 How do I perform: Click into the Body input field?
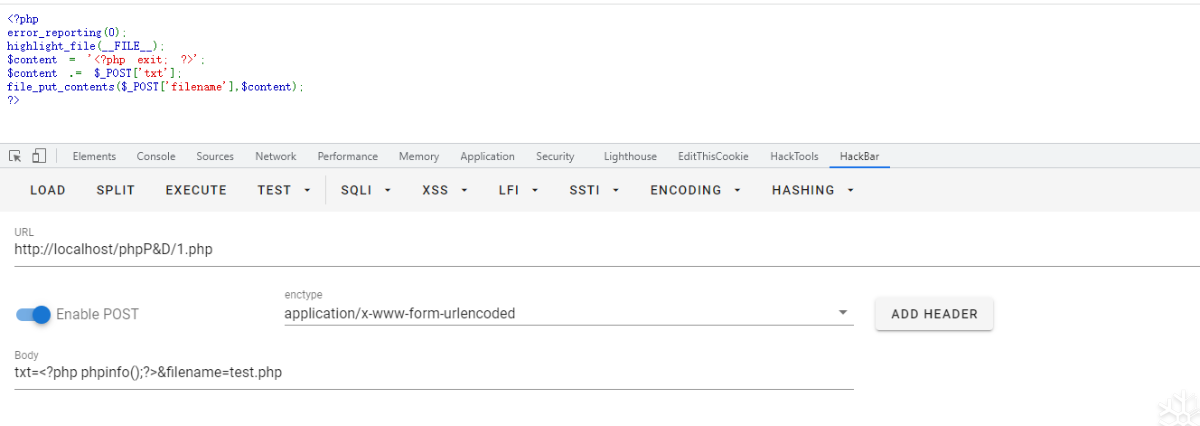[434, 373]
